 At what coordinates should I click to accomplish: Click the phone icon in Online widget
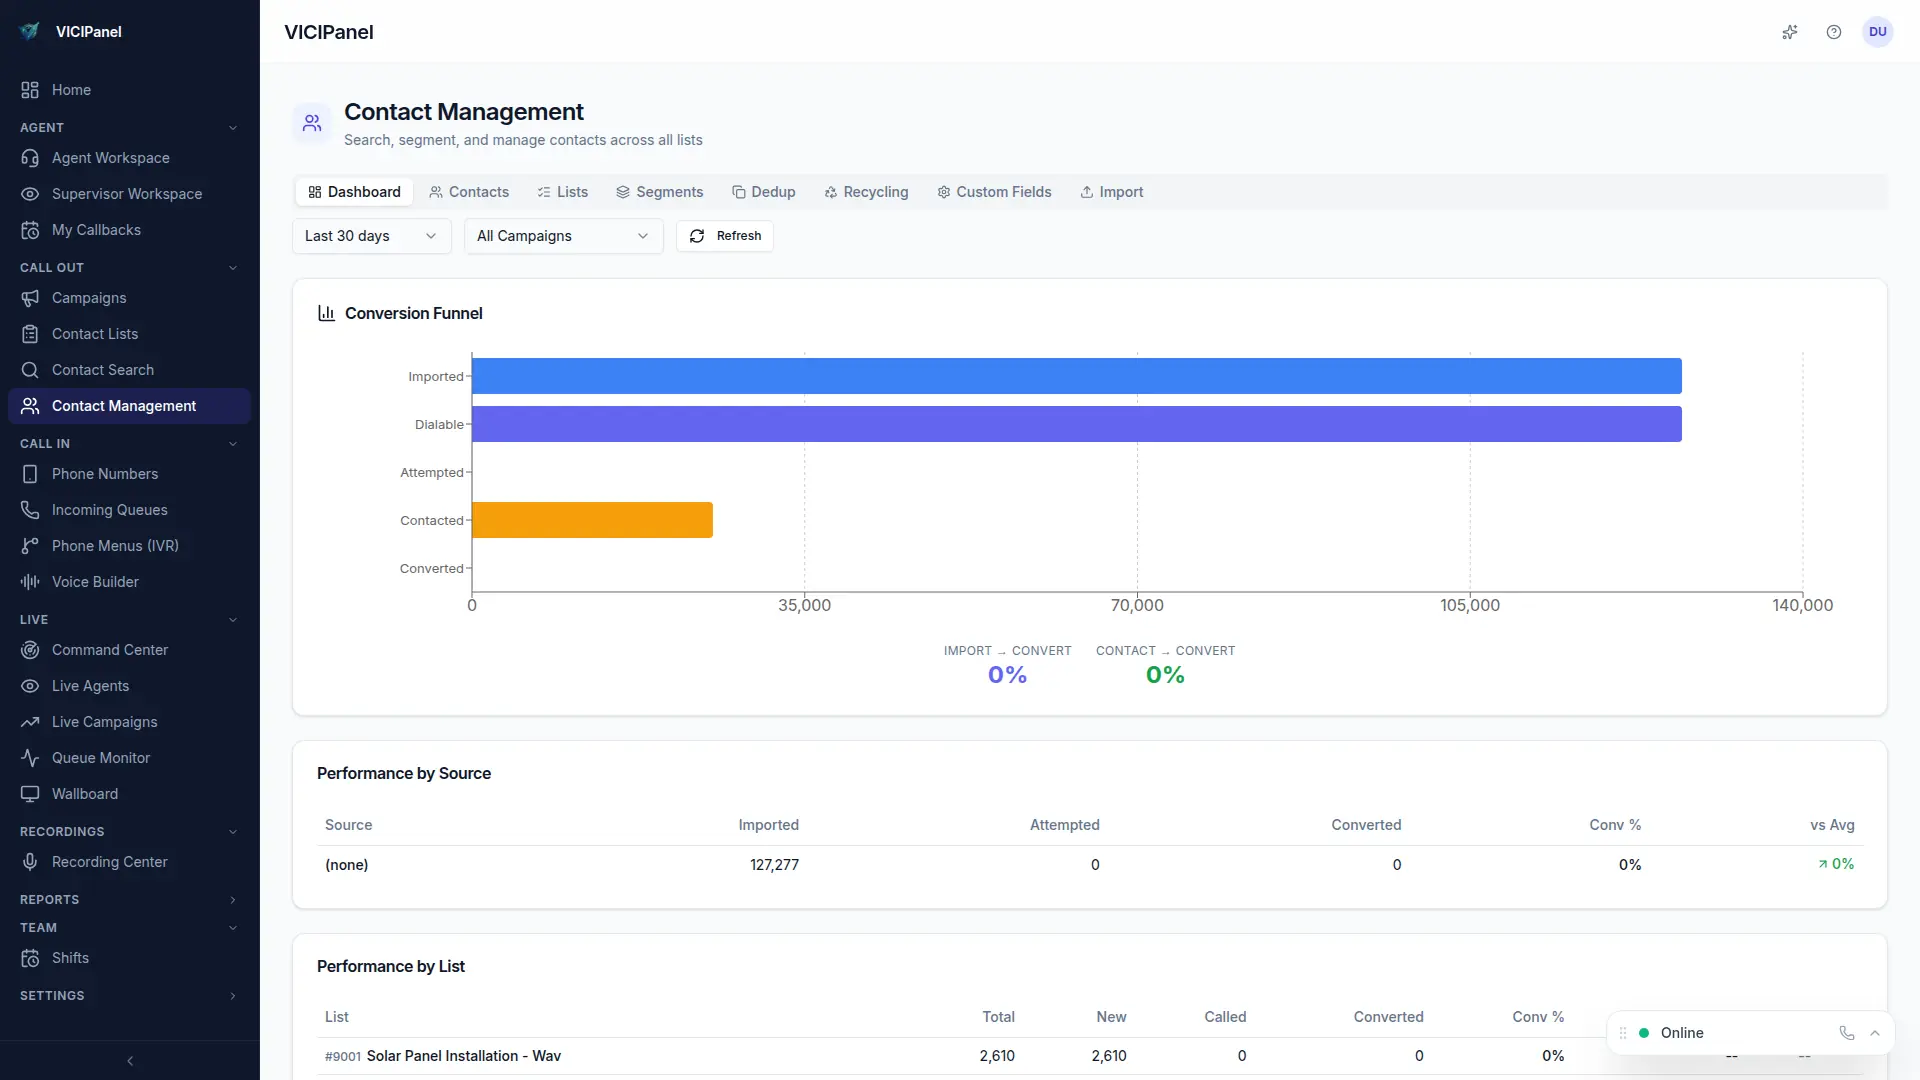[1845, 1033]
